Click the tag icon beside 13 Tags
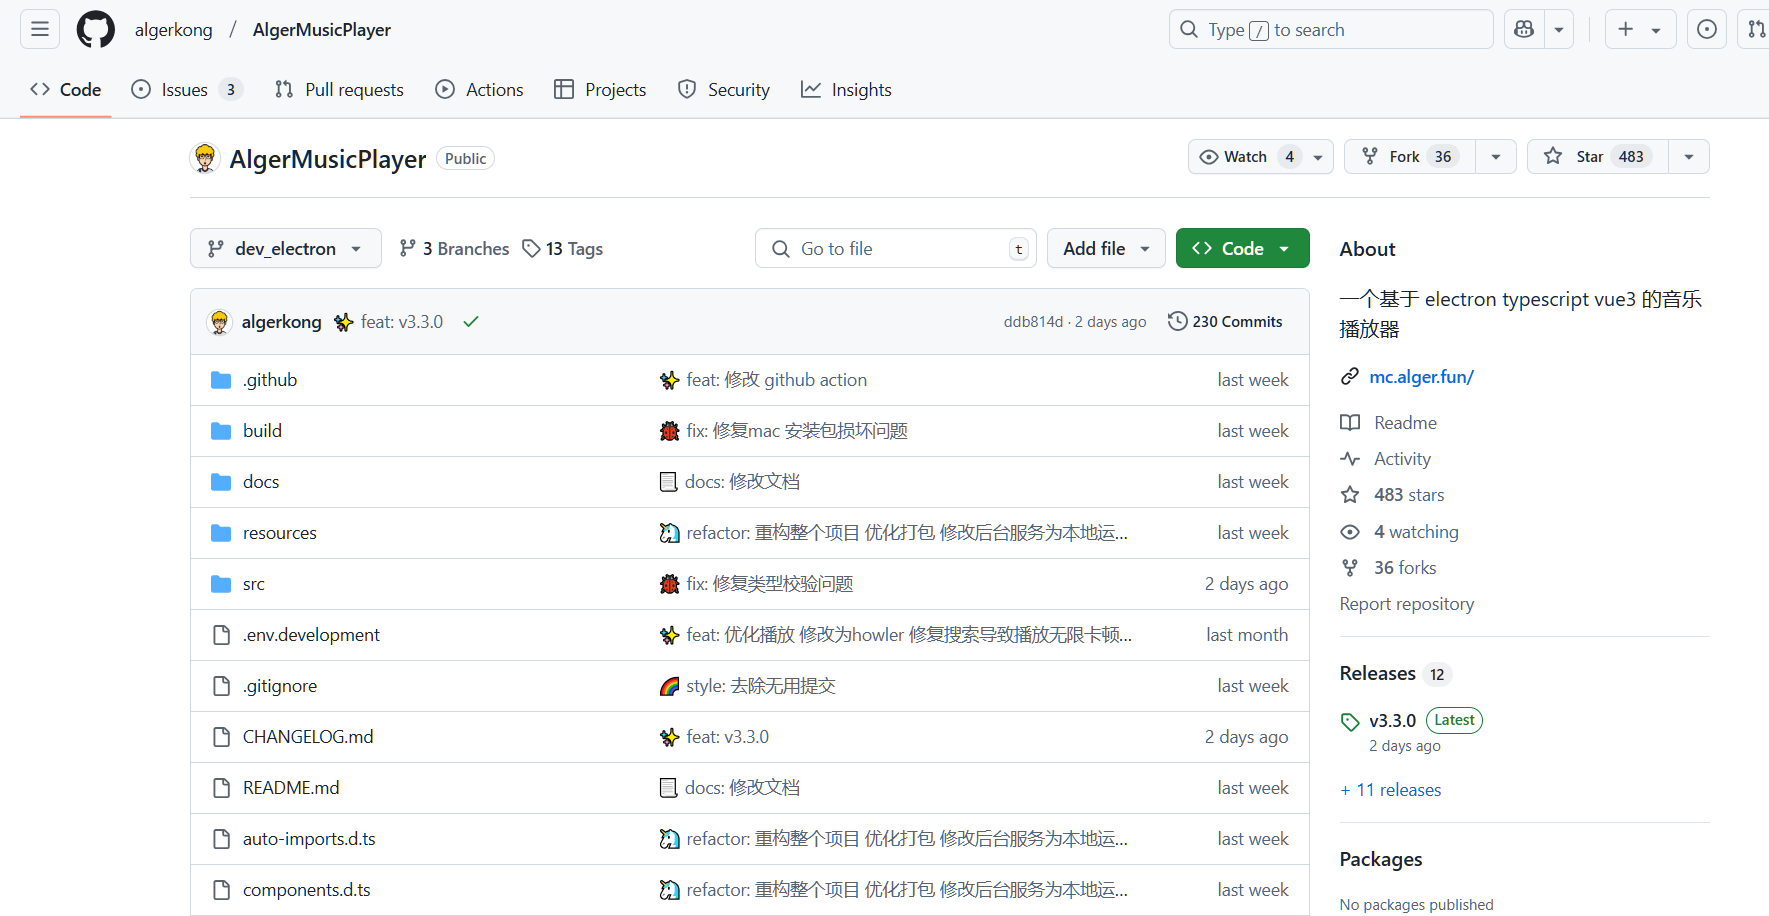1769x916 pixels. [531, 248]
